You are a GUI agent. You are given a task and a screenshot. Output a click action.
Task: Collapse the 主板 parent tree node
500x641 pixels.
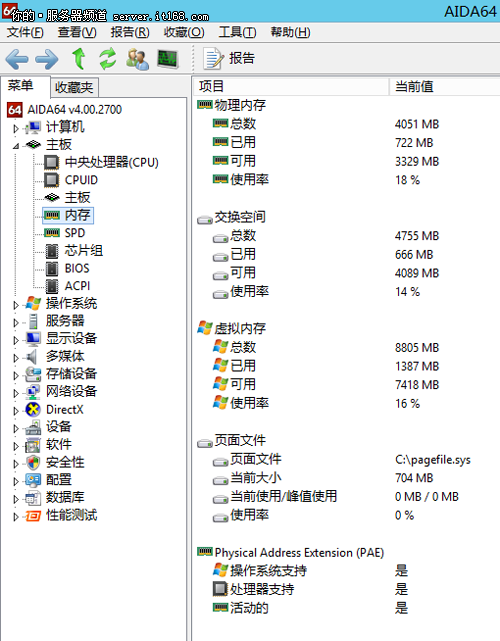(16, 146)
